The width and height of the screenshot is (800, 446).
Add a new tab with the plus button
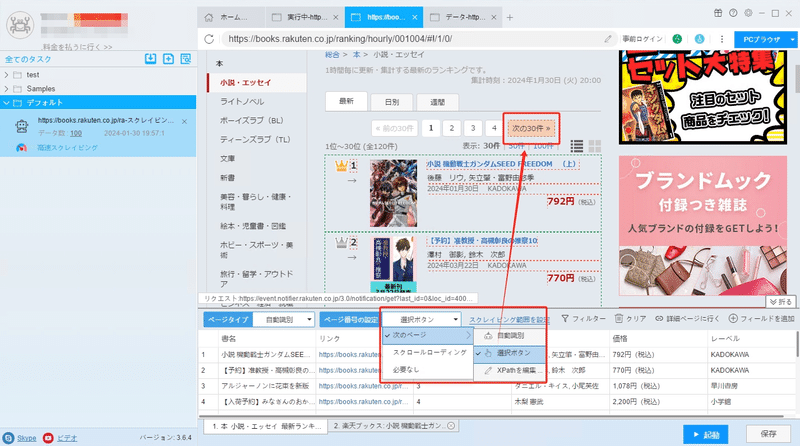pyautogui.click(x=510, y=17)
